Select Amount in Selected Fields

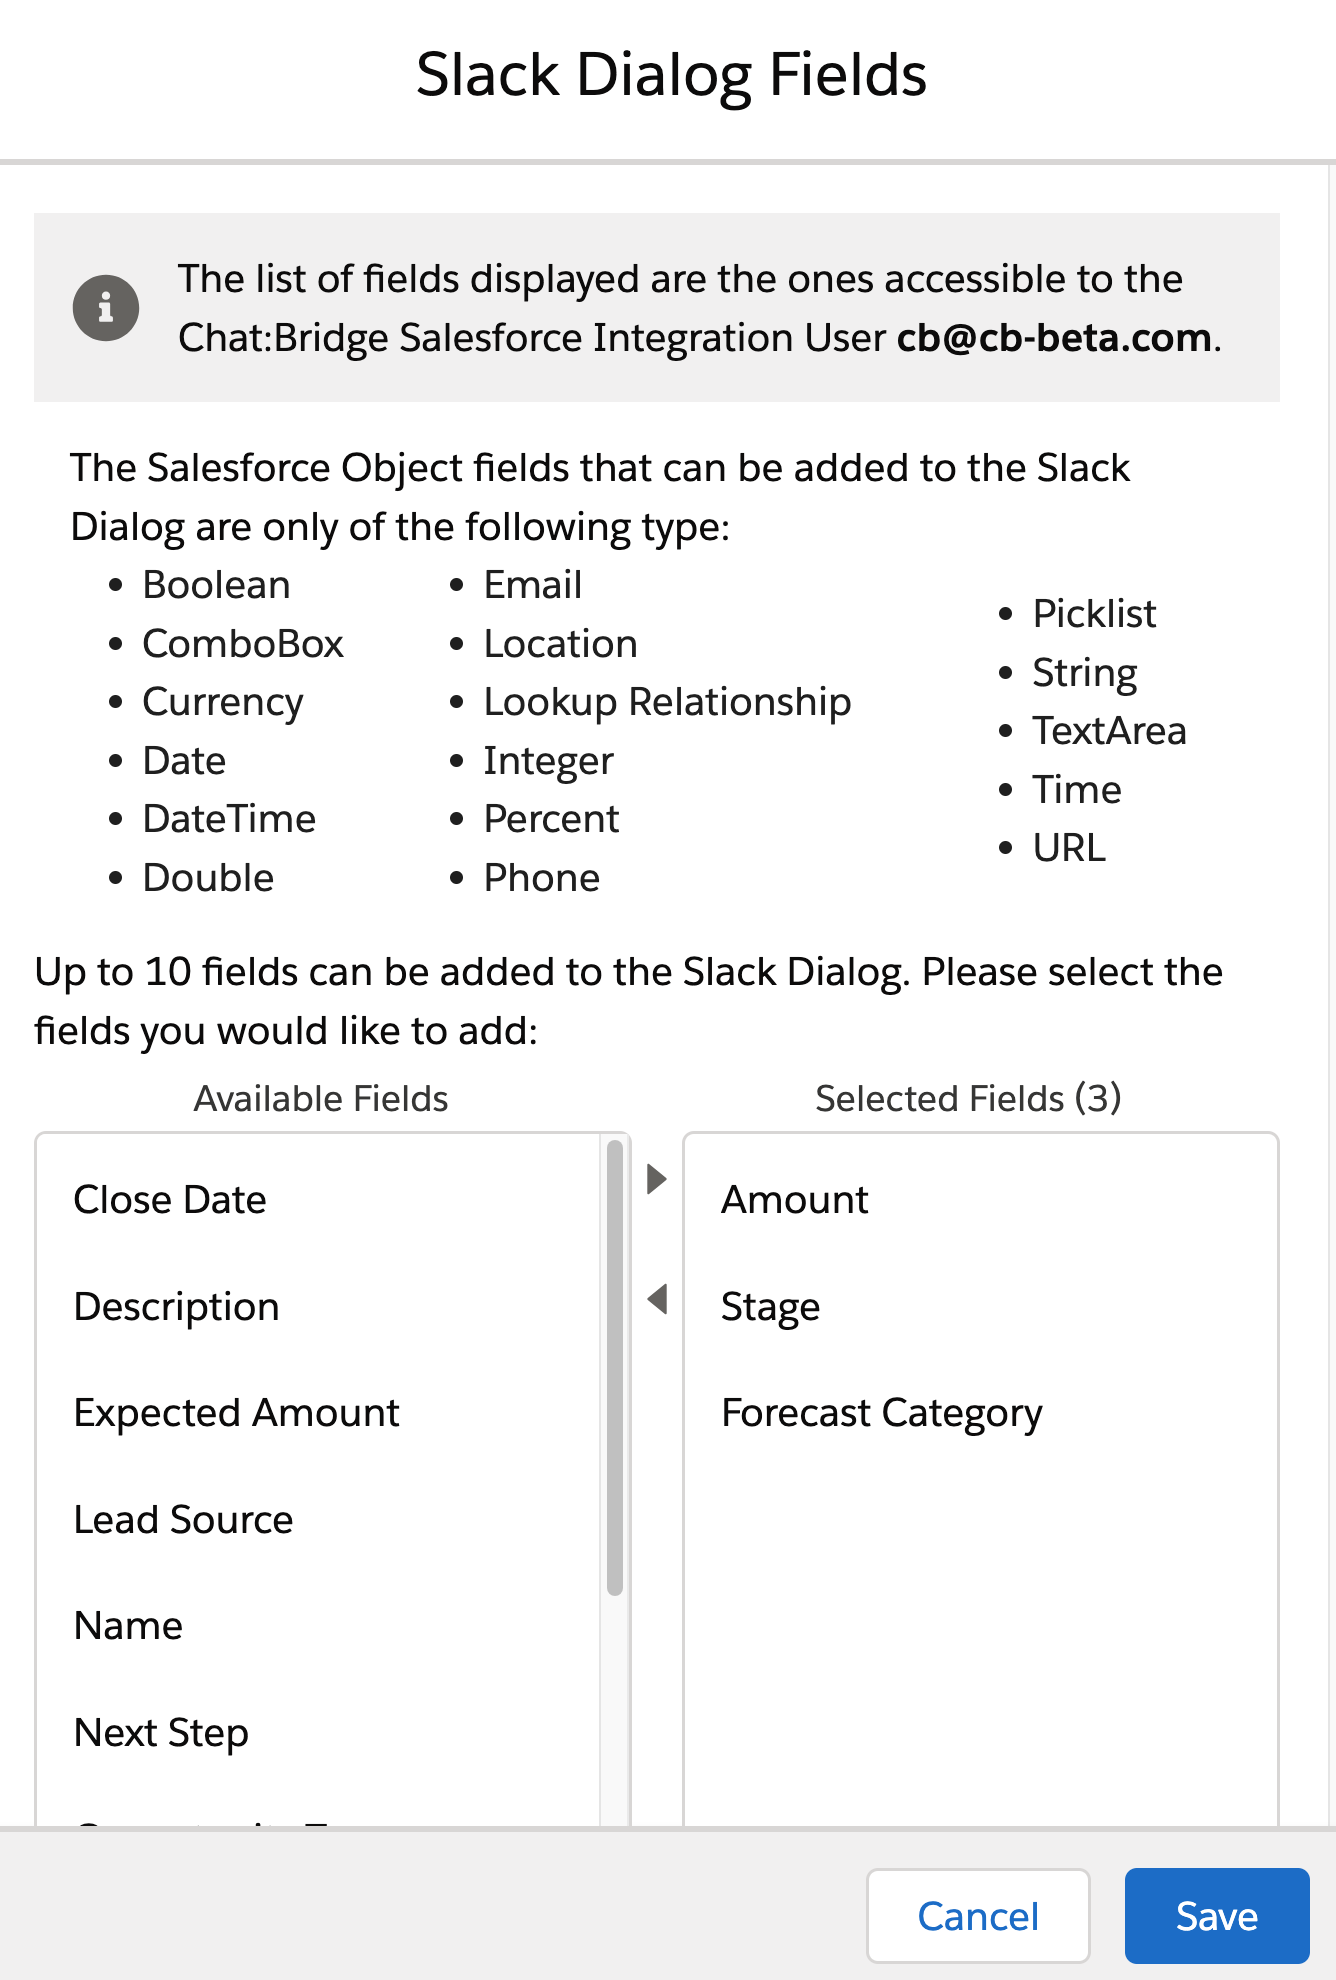[795, 1200]
